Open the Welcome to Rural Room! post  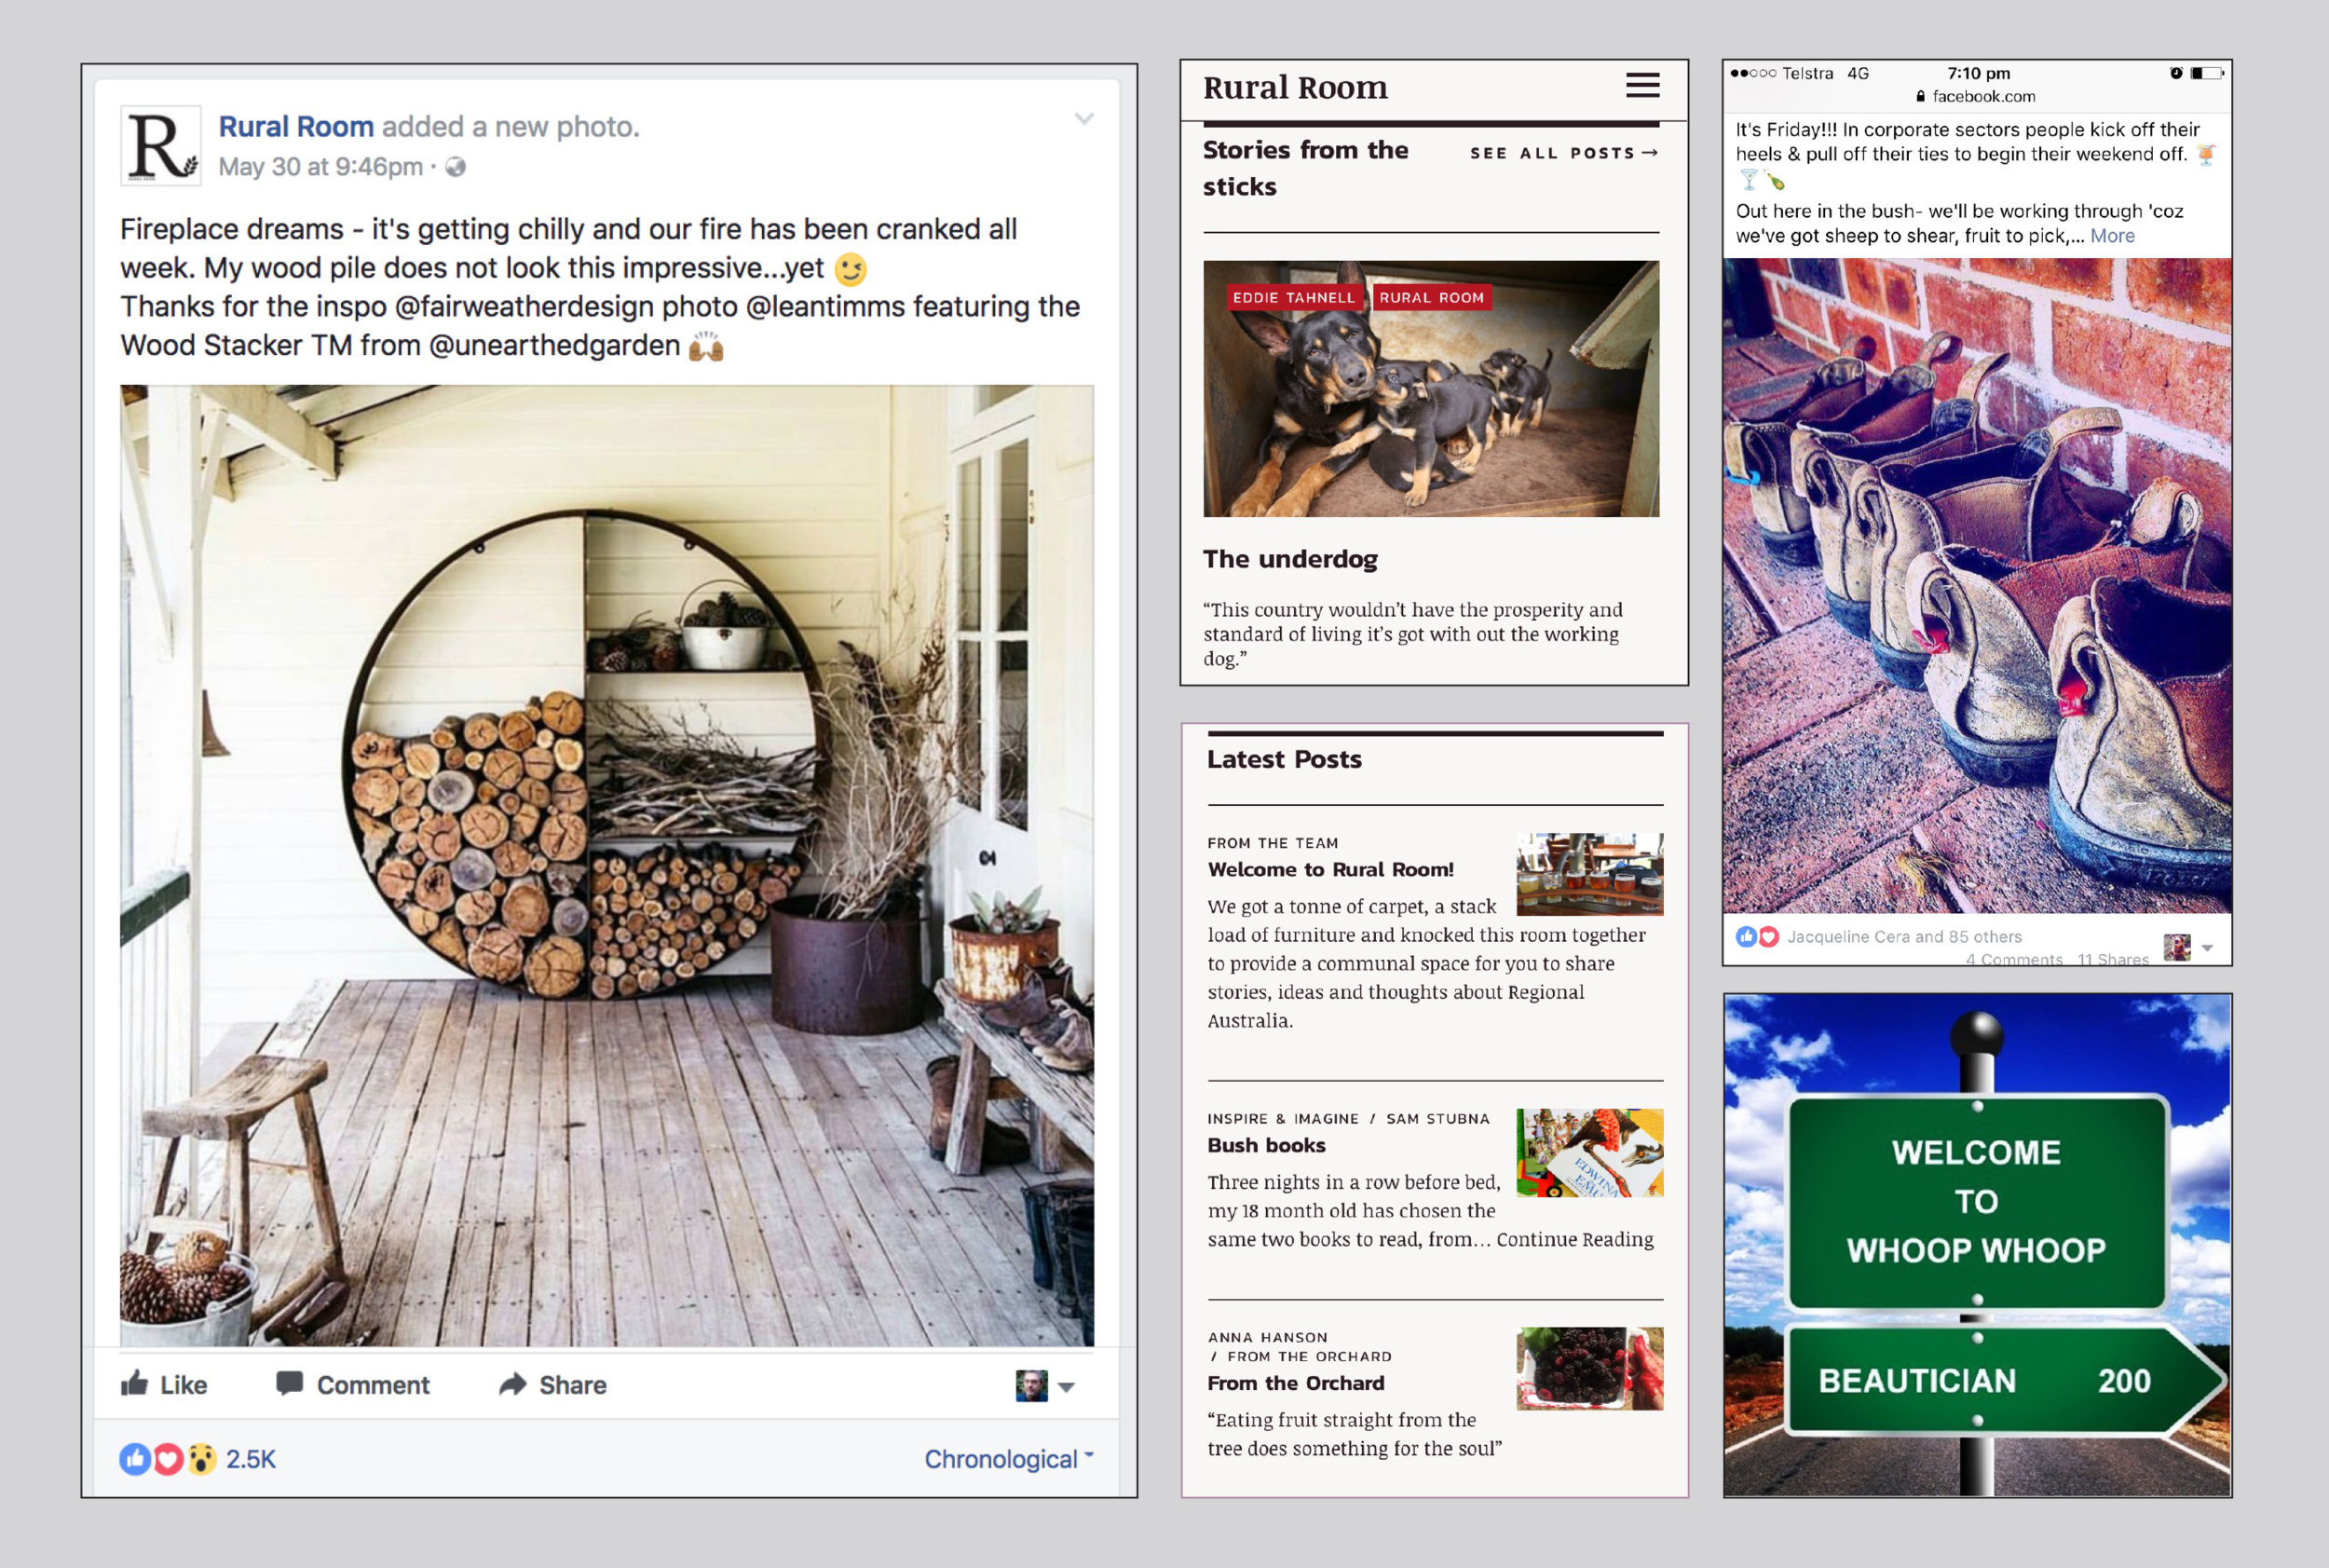(x=1330, y=870)
